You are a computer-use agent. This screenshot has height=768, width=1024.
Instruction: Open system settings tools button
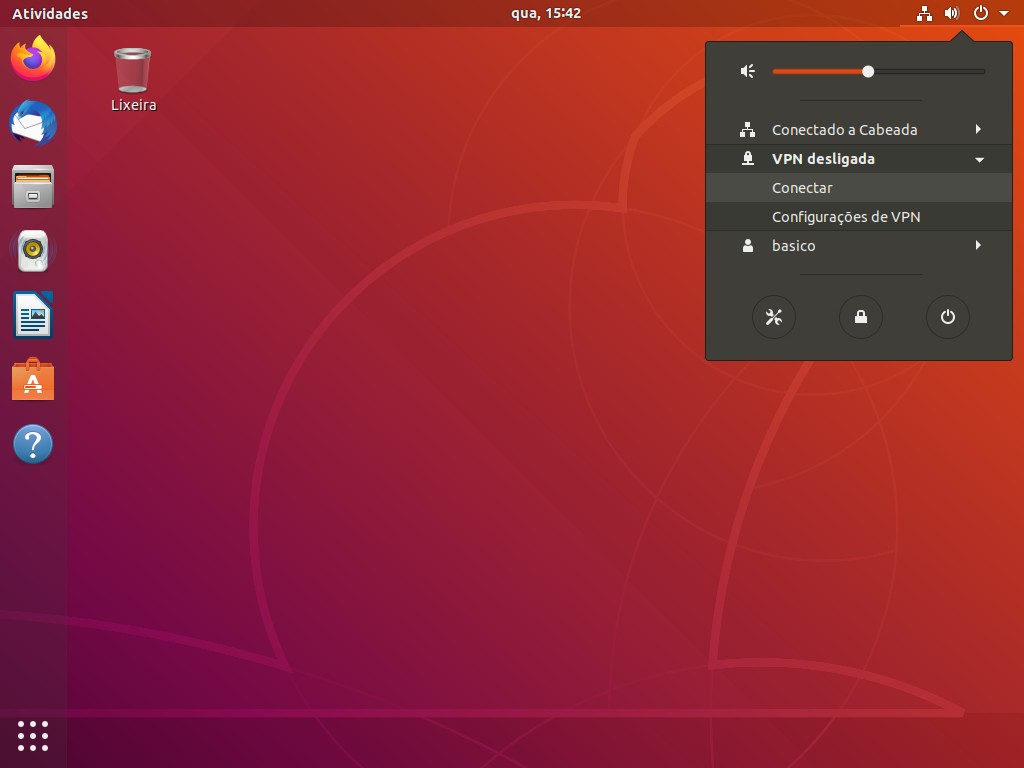[x=774, y=317]
